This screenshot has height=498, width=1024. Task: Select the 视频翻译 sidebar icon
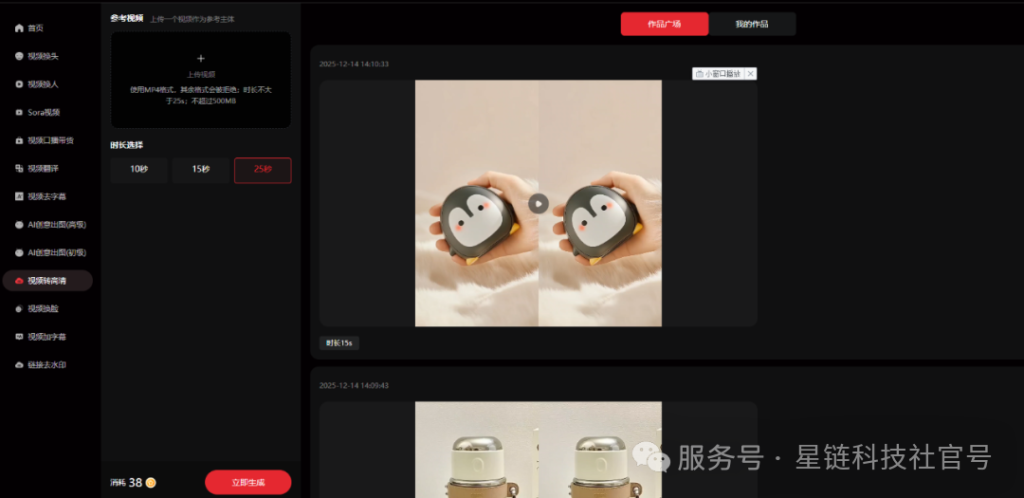click(x=19, y=168)
